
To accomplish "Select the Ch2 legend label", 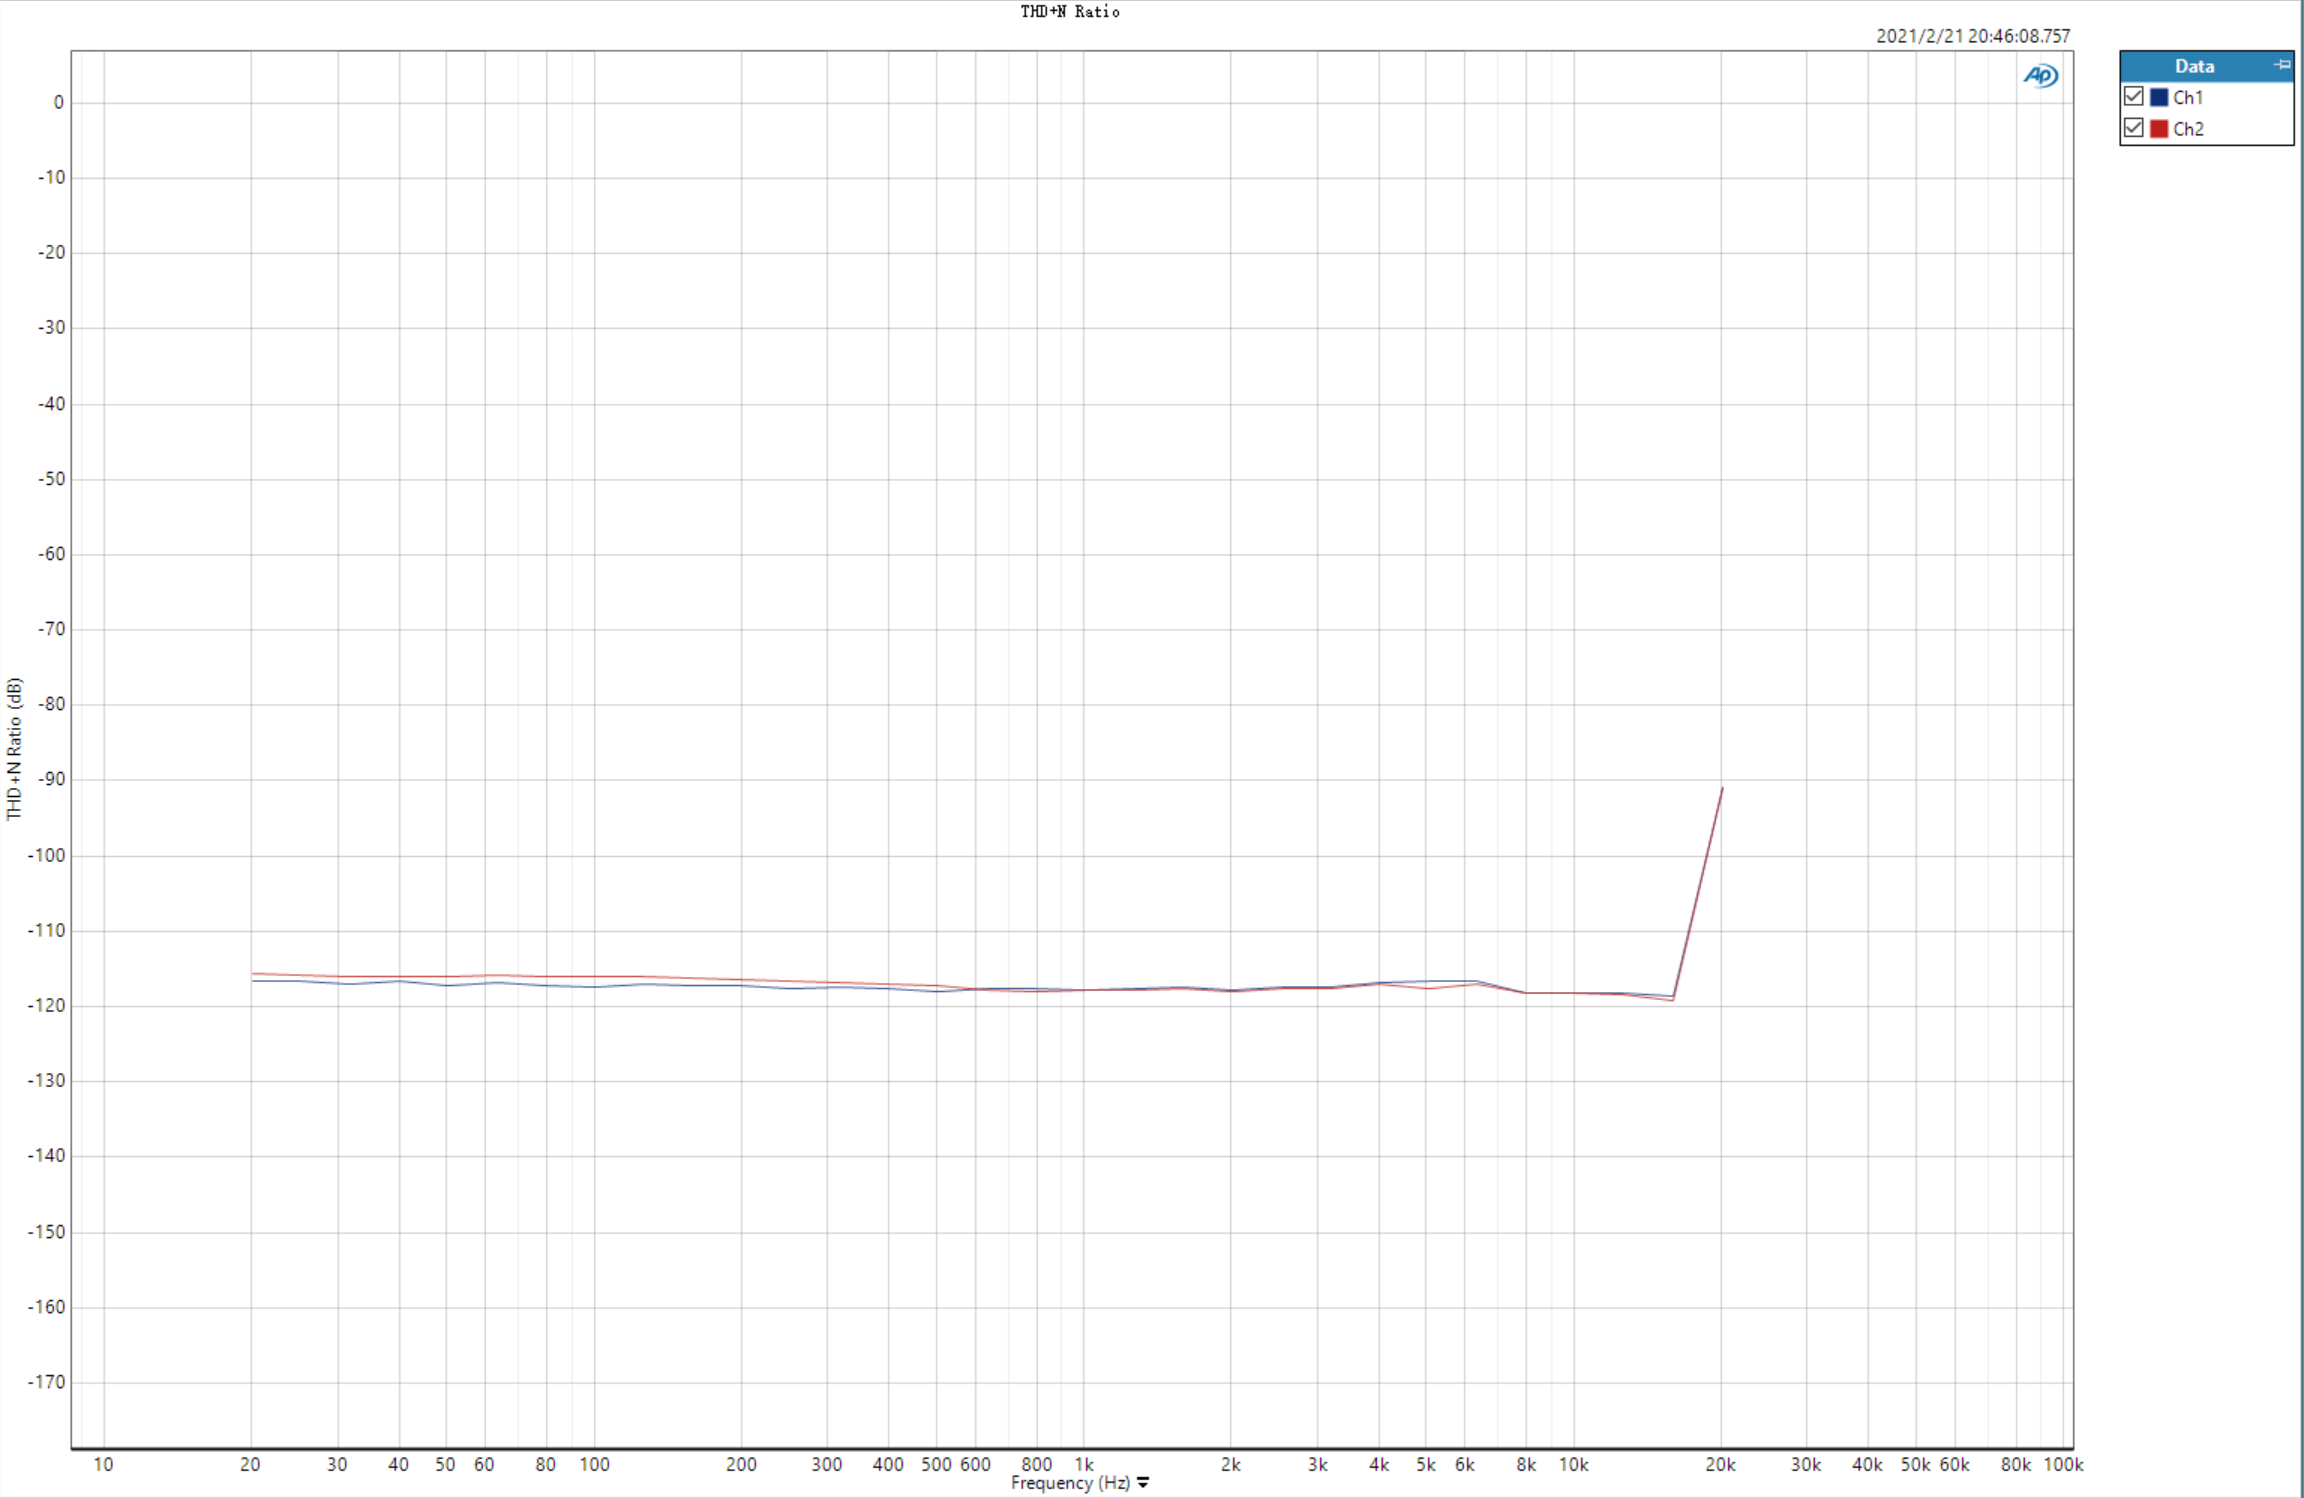I will tap(2188, 128).
